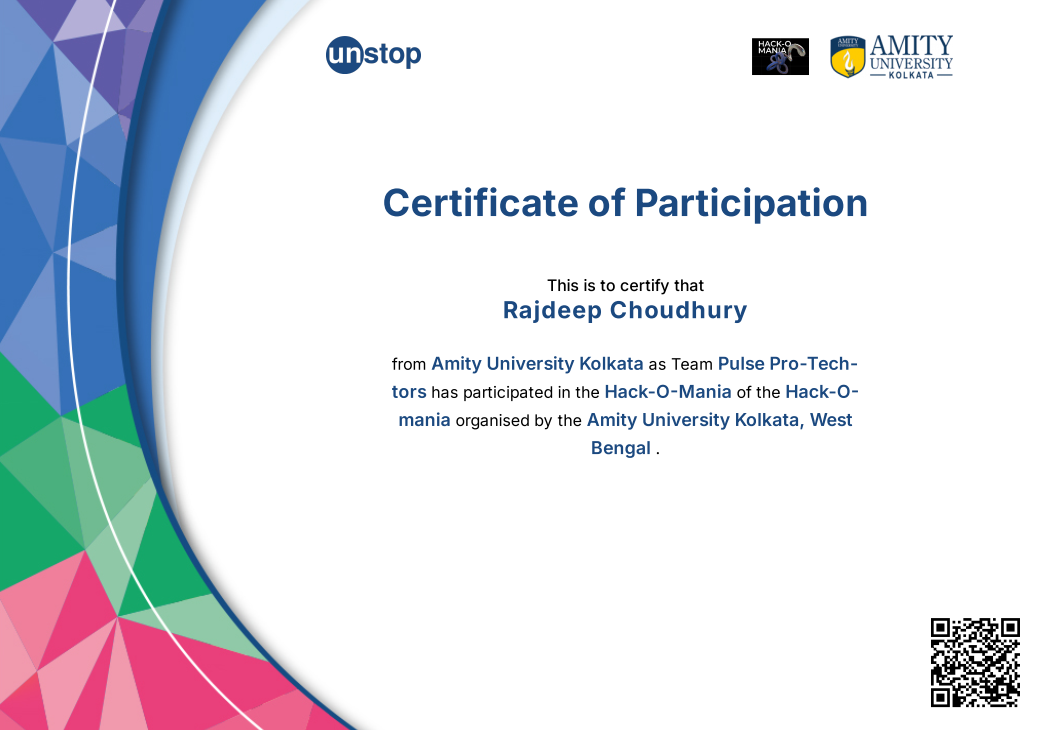Click 'This is to certify that' text

click(x=625, y=286)
